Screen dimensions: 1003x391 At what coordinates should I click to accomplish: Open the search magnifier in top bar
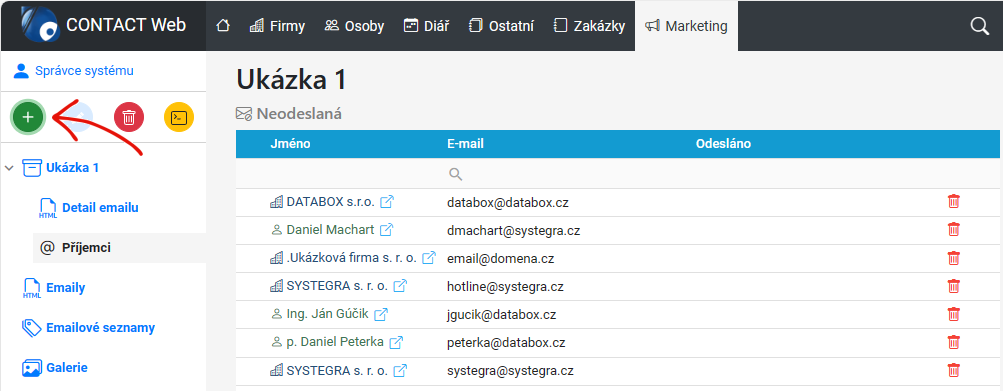click(979, 26)
